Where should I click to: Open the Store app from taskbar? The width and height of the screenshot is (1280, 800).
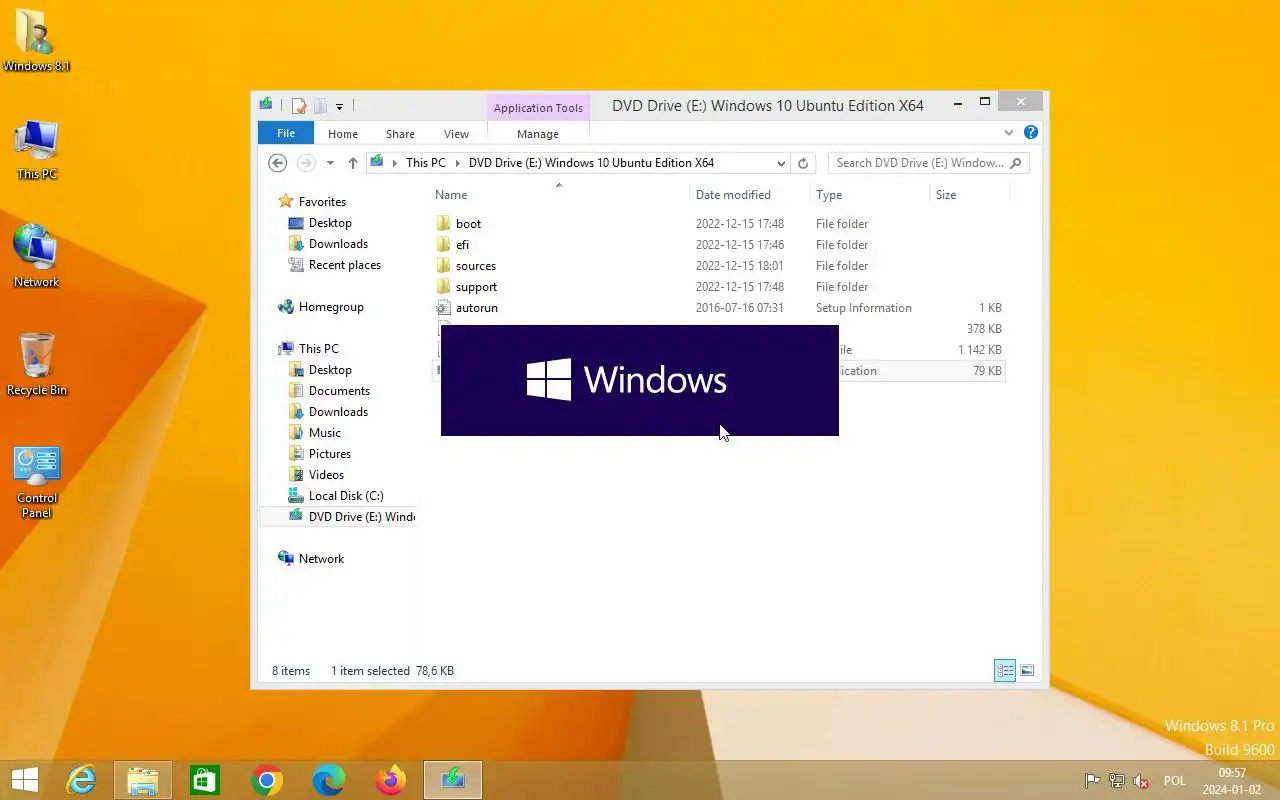click(x=205, y=780)
